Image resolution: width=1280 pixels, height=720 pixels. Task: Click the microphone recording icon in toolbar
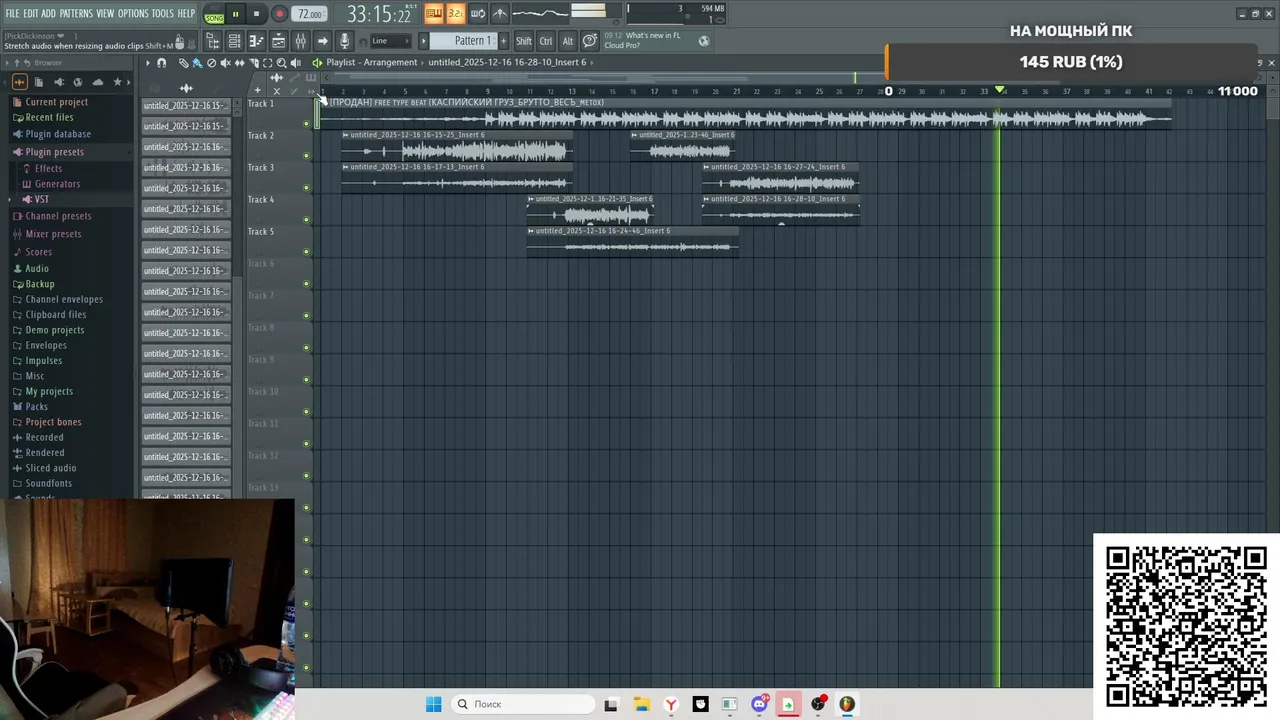[x=345, y=41]
